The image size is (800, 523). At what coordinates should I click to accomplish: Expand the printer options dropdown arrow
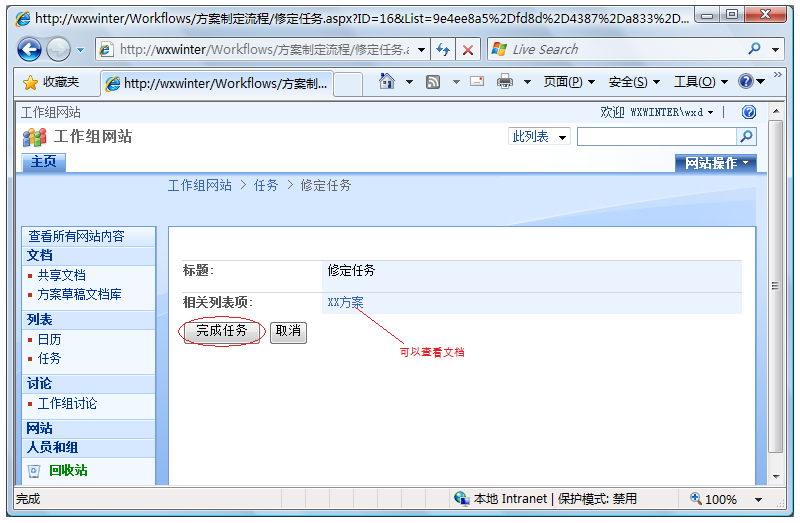click(x=528, y=82)
